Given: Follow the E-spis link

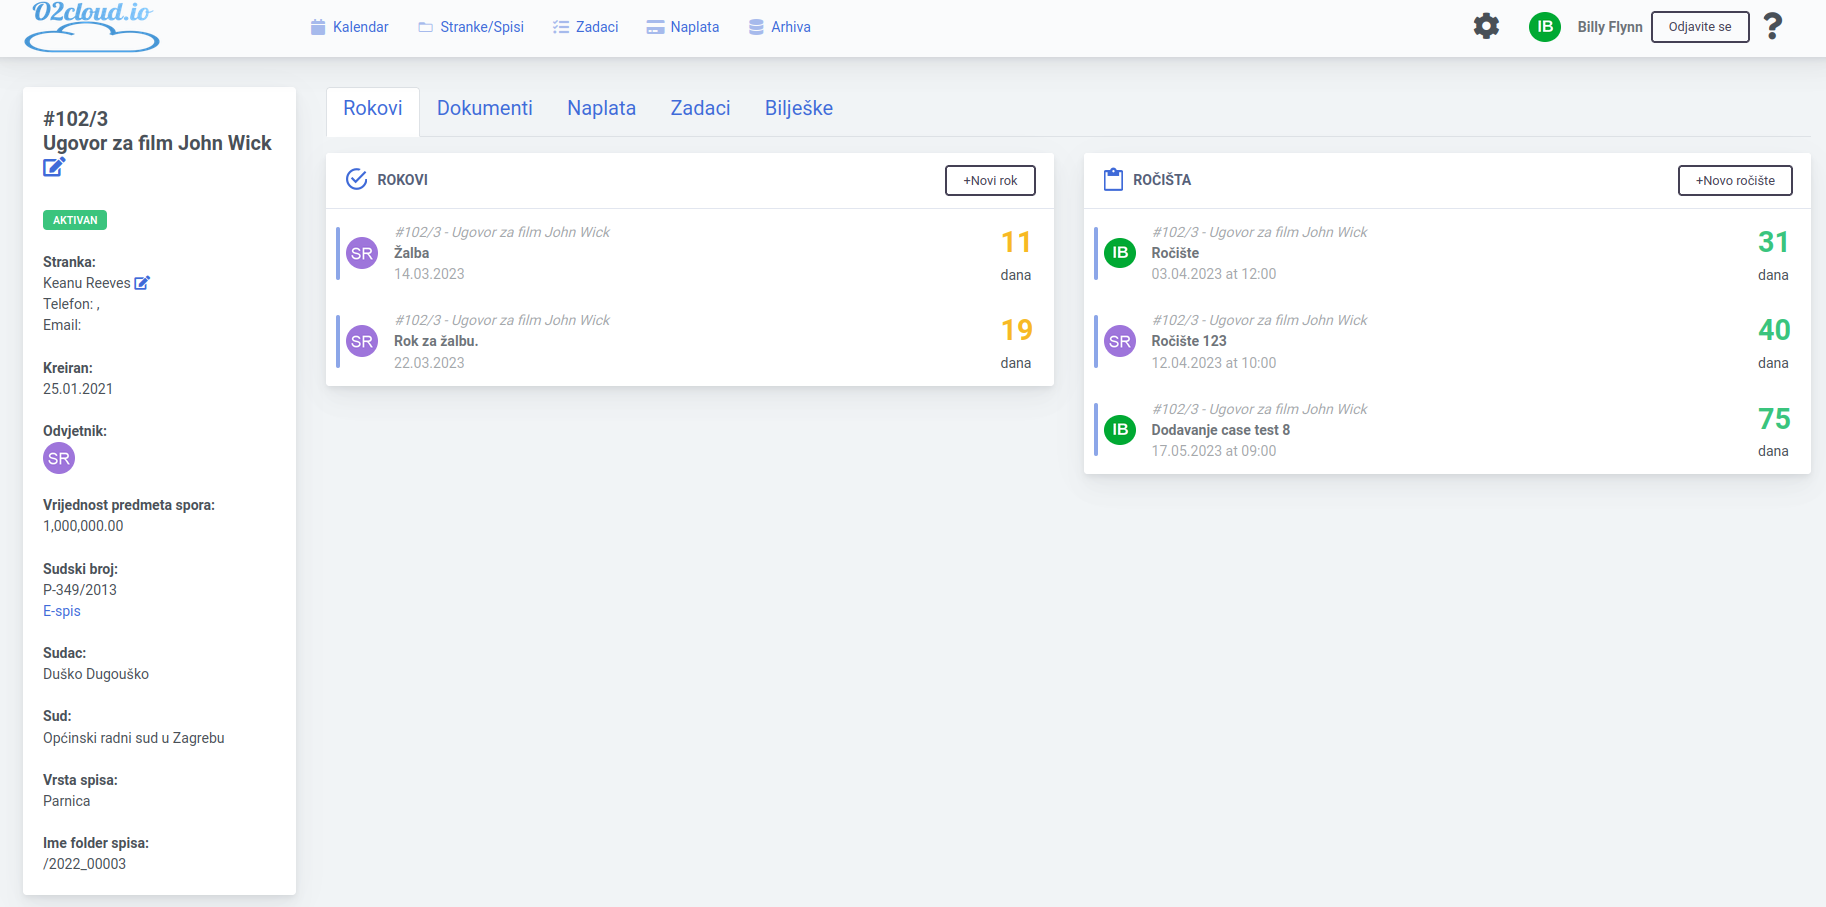Looking at the screenshot, I should [x=62, y=611].
